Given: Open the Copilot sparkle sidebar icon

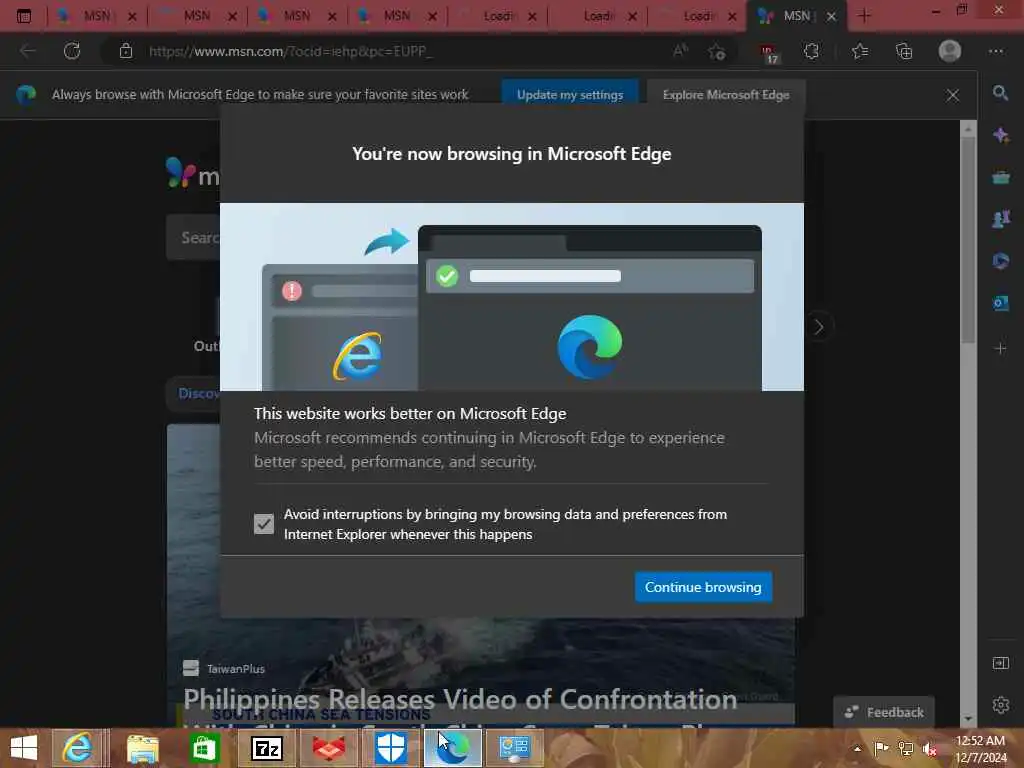Looking at the screenshot, I should (1000, 135).
